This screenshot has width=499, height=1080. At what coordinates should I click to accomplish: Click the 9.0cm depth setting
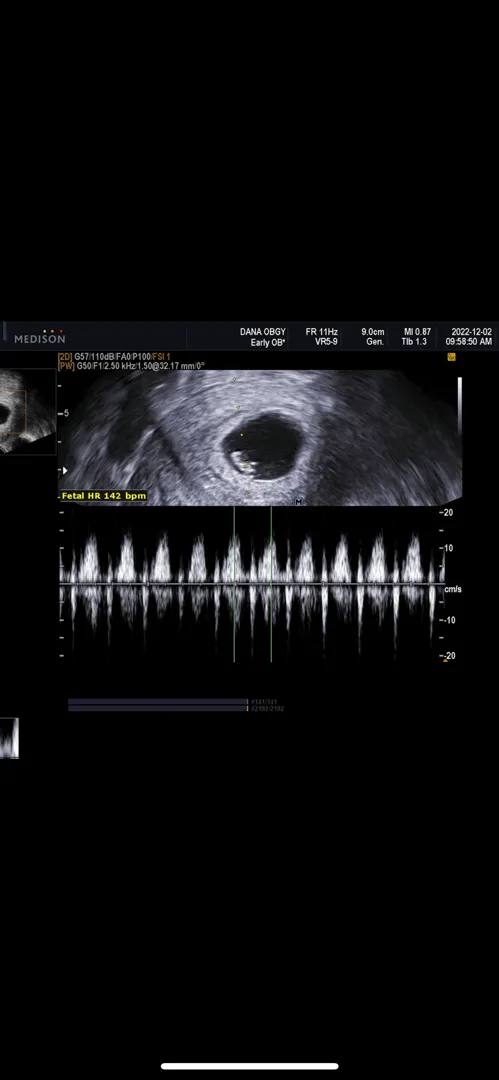(373, 332)
